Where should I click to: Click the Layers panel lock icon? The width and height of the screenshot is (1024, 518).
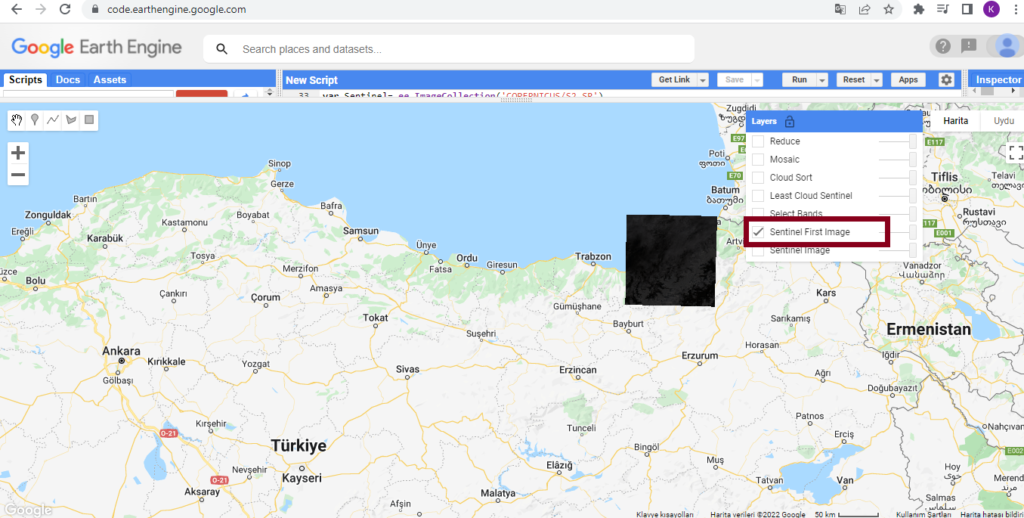coord(790,121)
